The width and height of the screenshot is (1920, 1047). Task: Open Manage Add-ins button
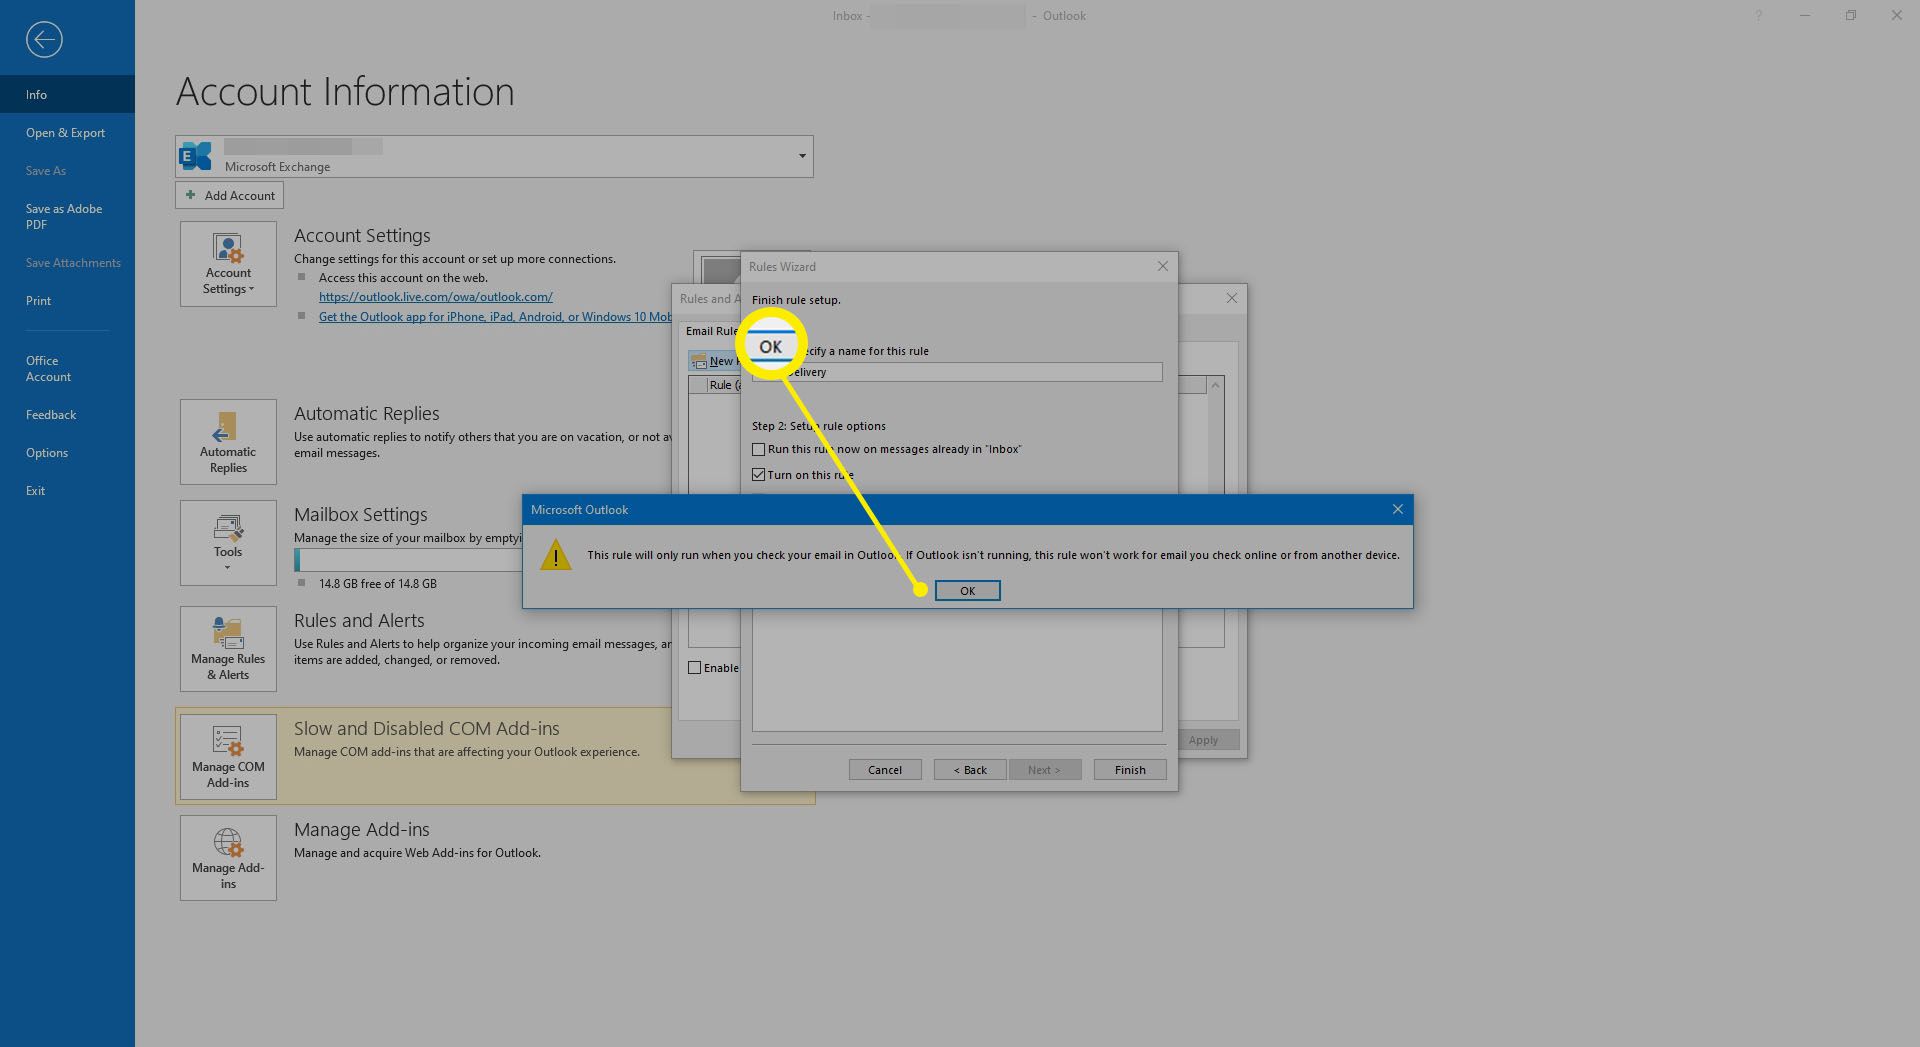pyautogui.click(x=228, y=858)
